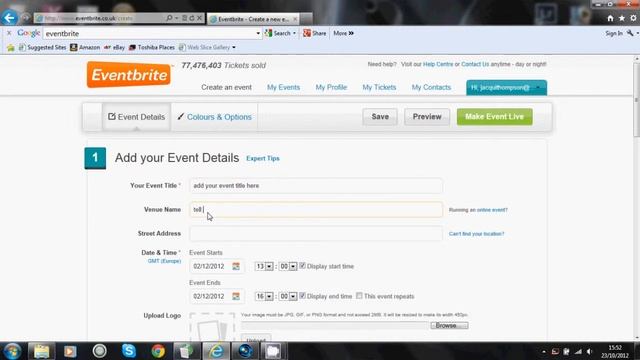Viewport: 640px width, 360px height.
Task: Show hidden system tray icons arrow
Action: 544,351
